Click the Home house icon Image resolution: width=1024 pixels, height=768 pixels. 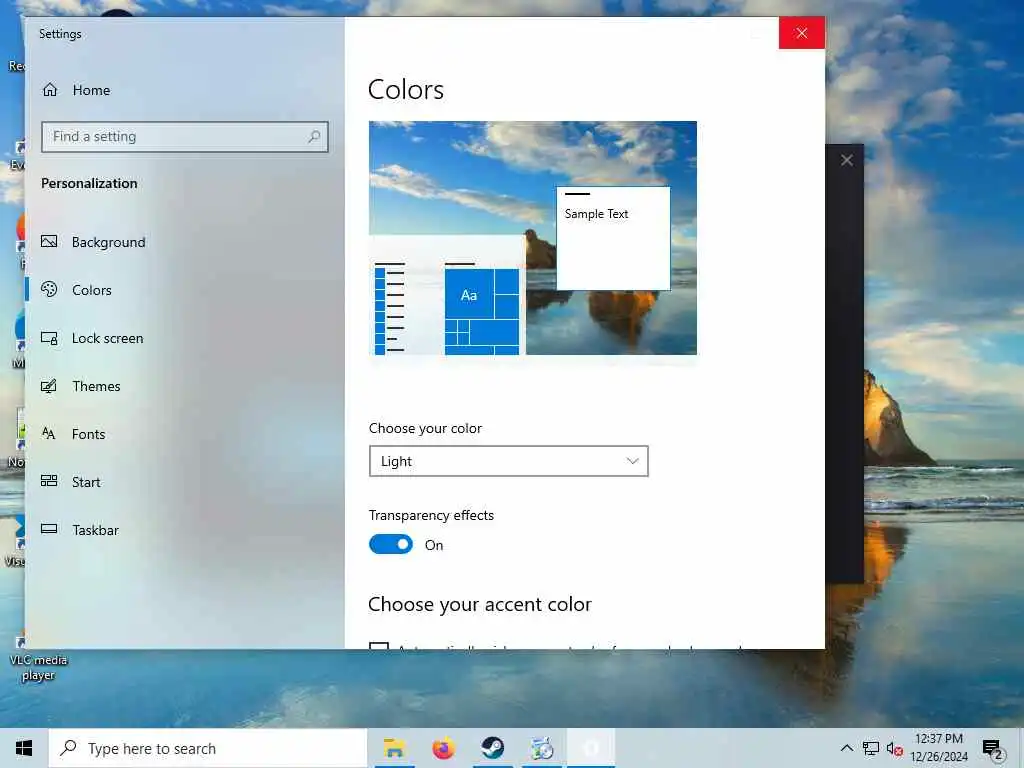(x=50, y=90)
